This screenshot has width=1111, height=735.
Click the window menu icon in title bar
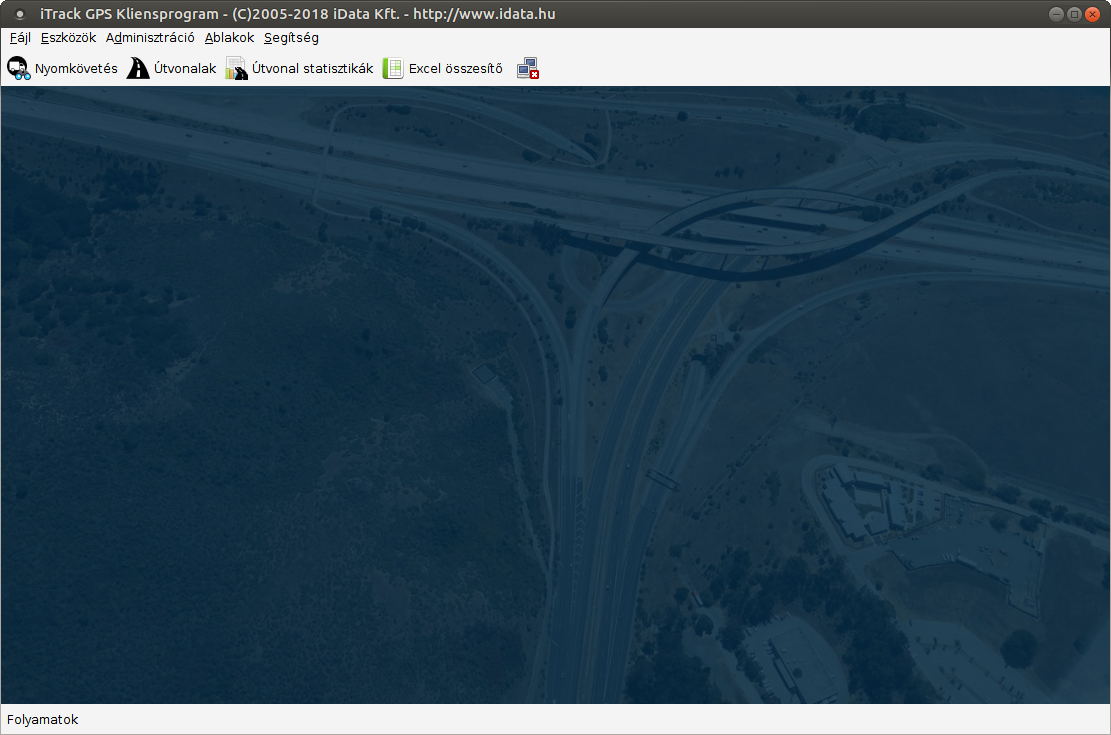(x=20, y=14)
